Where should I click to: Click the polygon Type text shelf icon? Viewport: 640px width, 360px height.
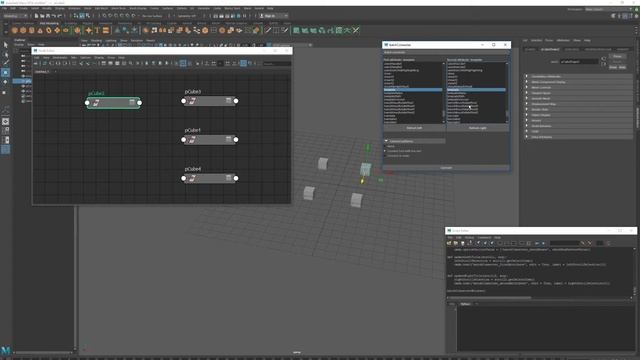97,30
